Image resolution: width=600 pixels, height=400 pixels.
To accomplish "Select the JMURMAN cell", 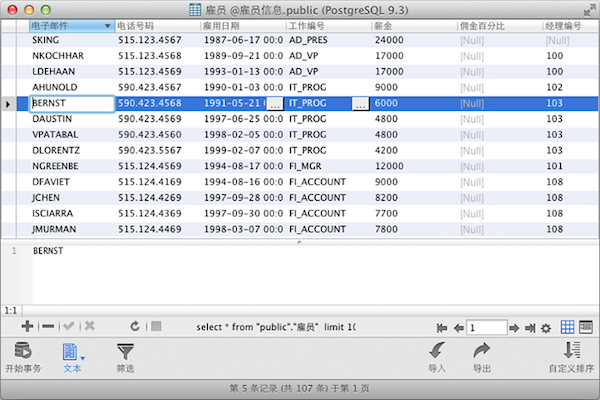I will [x=72, y=229].
